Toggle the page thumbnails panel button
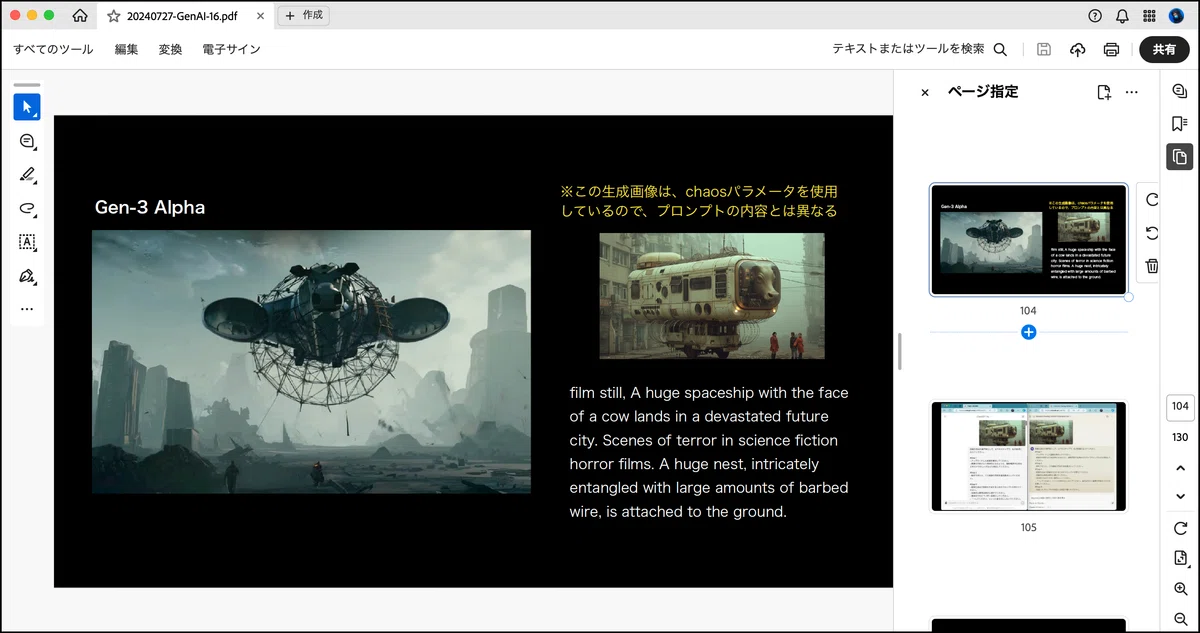Image resolution: width=1200 pixels, height=633 pixels. coord(1179,156)
